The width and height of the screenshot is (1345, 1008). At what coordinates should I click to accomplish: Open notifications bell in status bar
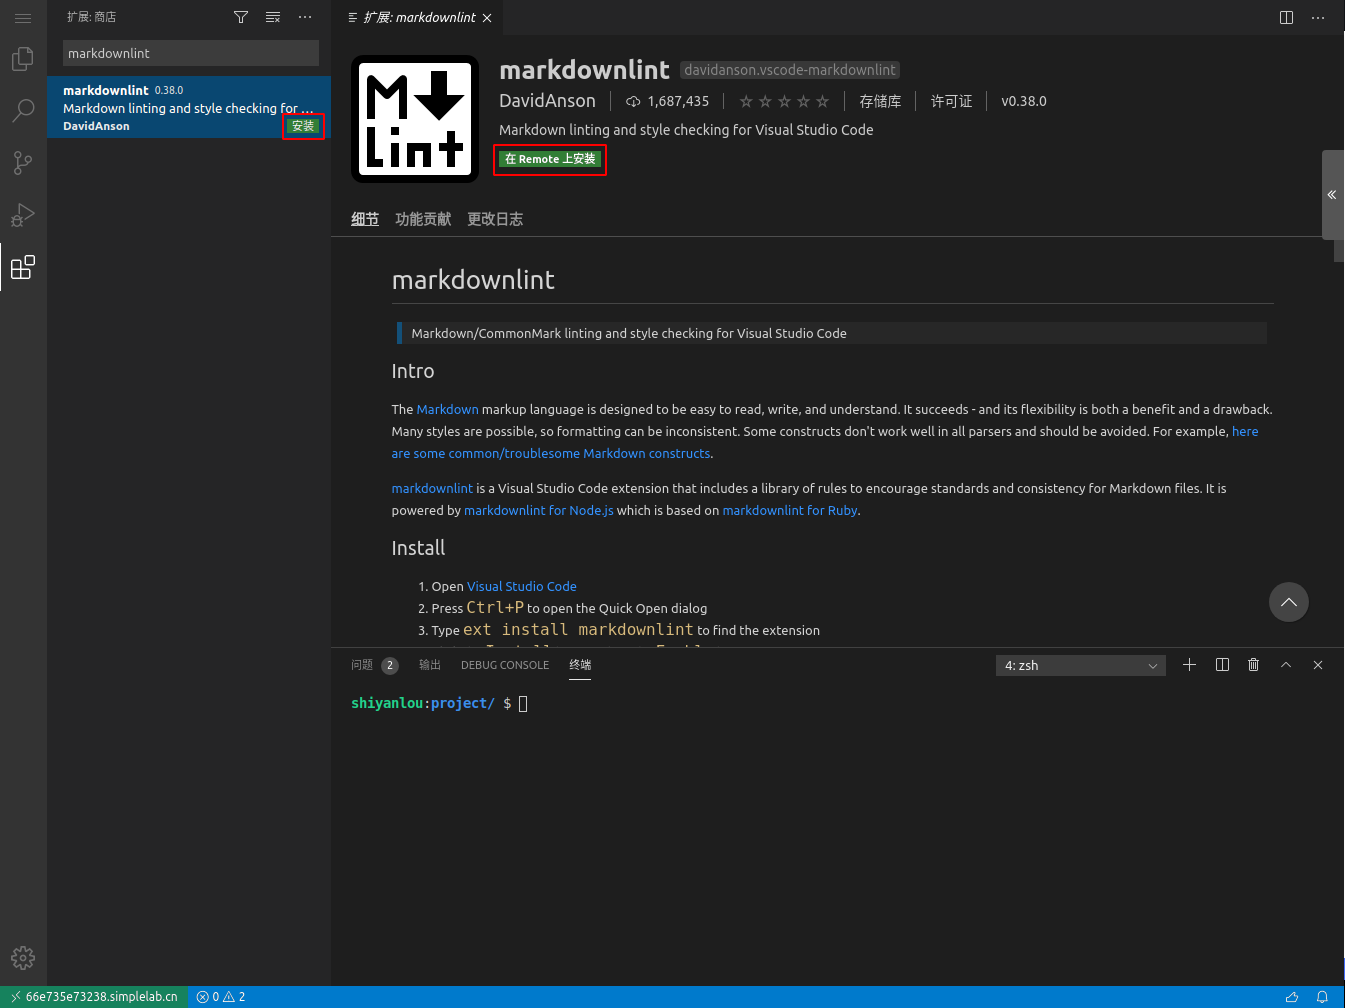1322,997
